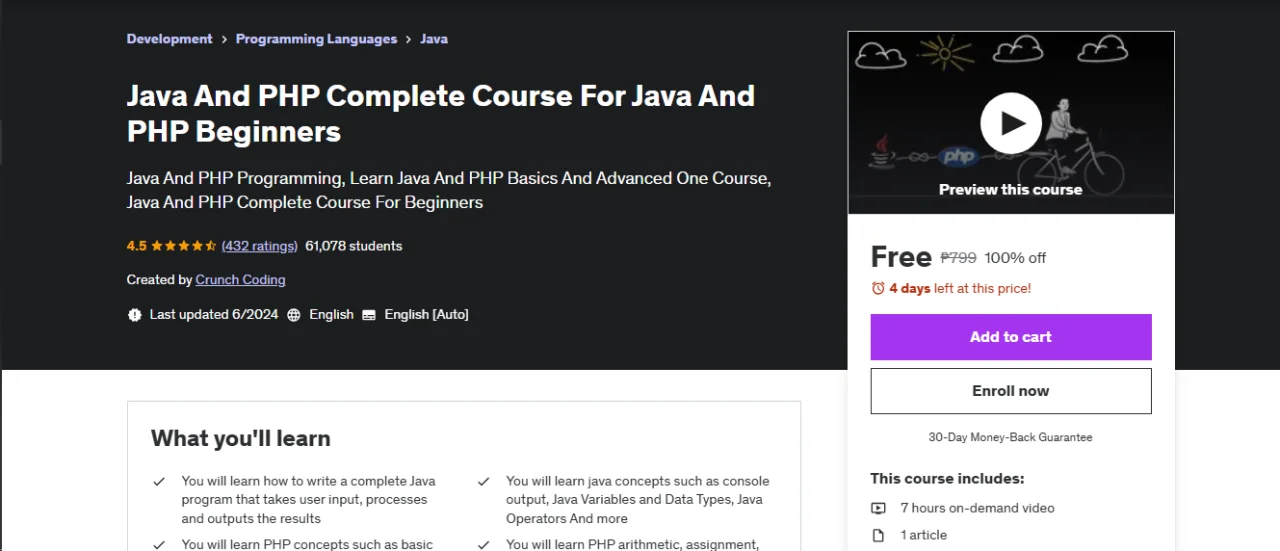Play the course preview video
Screen dimensions: 1280x551
coord(1010,123)
